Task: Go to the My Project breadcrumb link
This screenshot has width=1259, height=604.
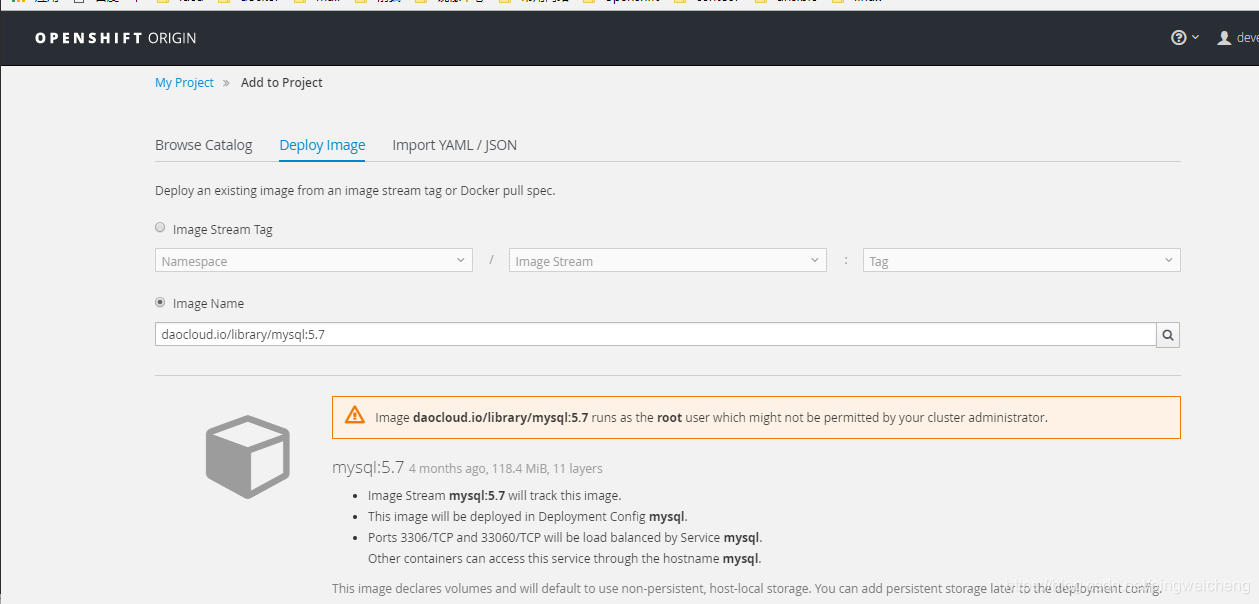Action: click(x=184, y=83)
